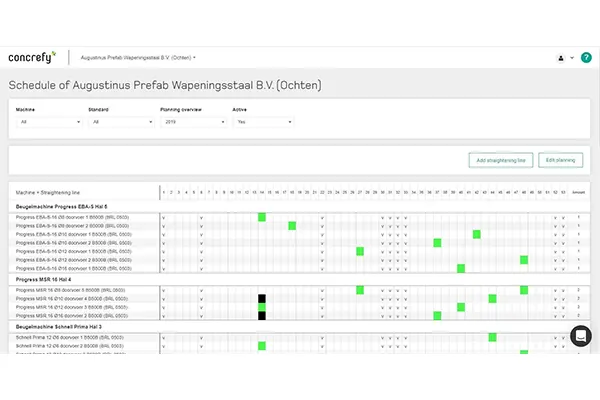Open the Augustinus Prefab company selector
600x400 pixels.
pos(153,58)
